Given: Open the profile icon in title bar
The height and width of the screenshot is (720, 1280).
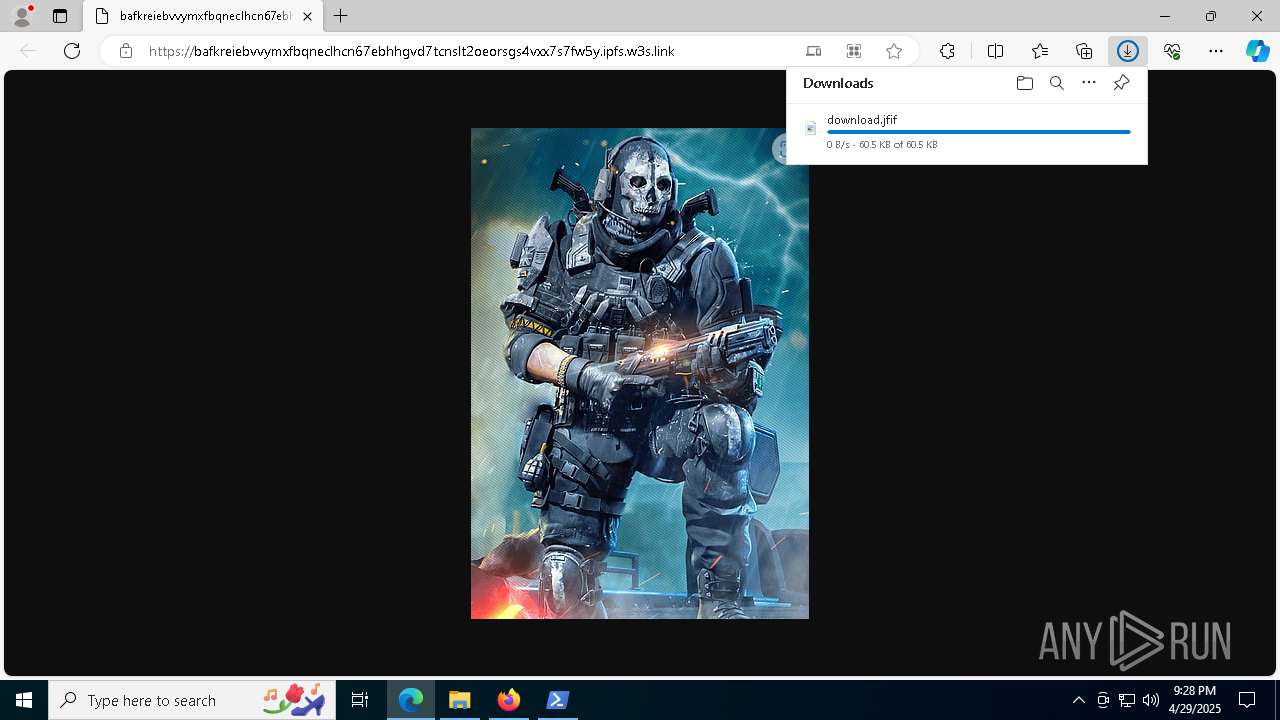Looking at the screenshot, I should point(22,16).
